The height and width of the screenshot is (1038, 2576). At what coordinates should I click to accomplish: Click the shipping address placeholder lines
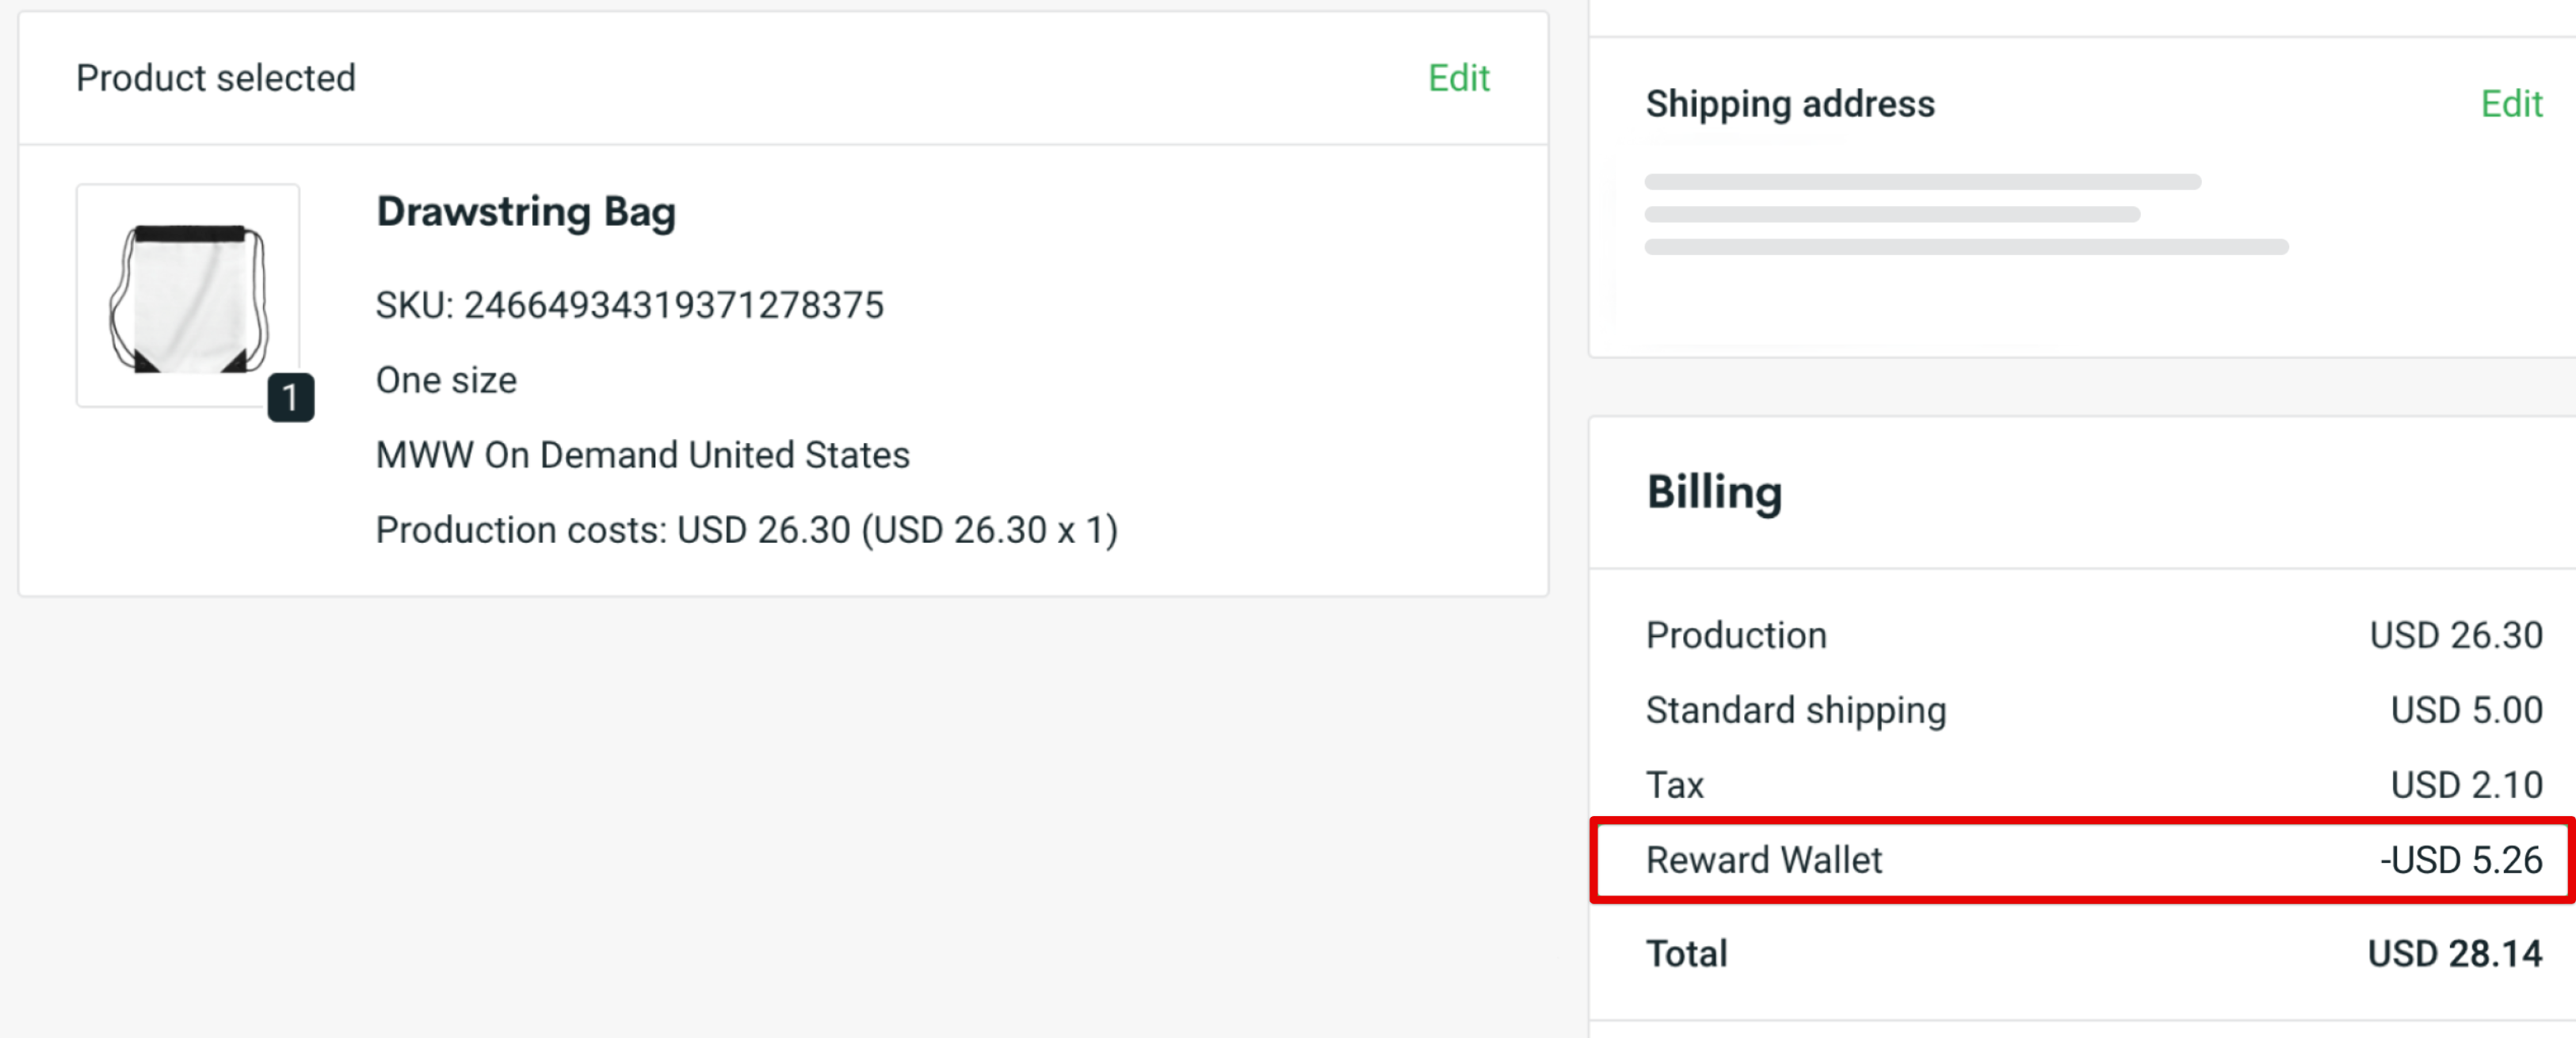(x=1966, y=214)
